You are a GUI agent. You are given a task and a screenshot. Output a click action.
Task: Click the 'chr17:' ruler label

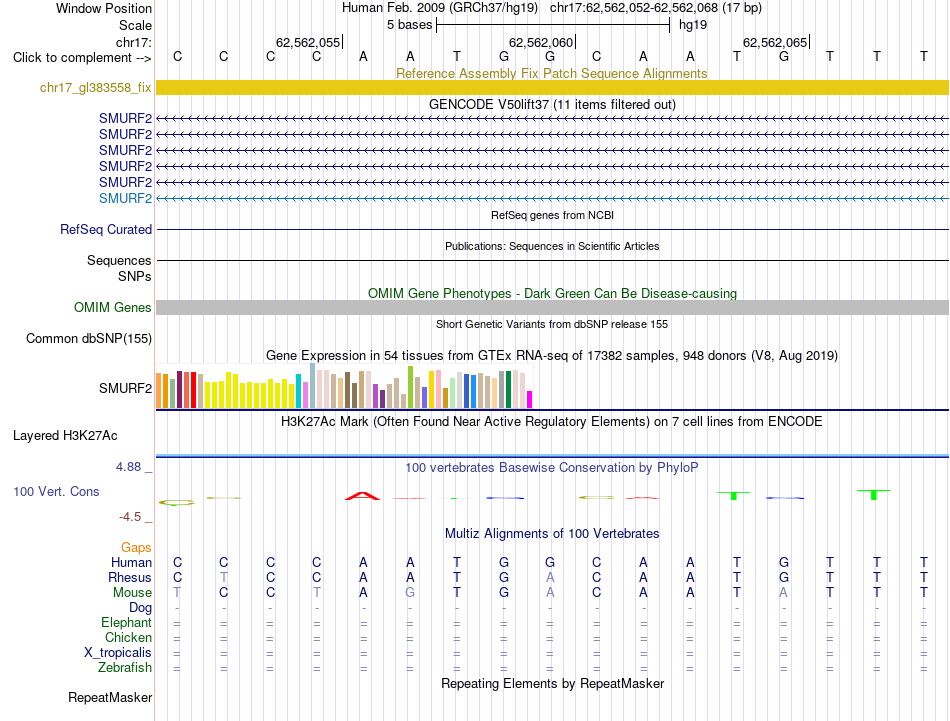(133, 42)
